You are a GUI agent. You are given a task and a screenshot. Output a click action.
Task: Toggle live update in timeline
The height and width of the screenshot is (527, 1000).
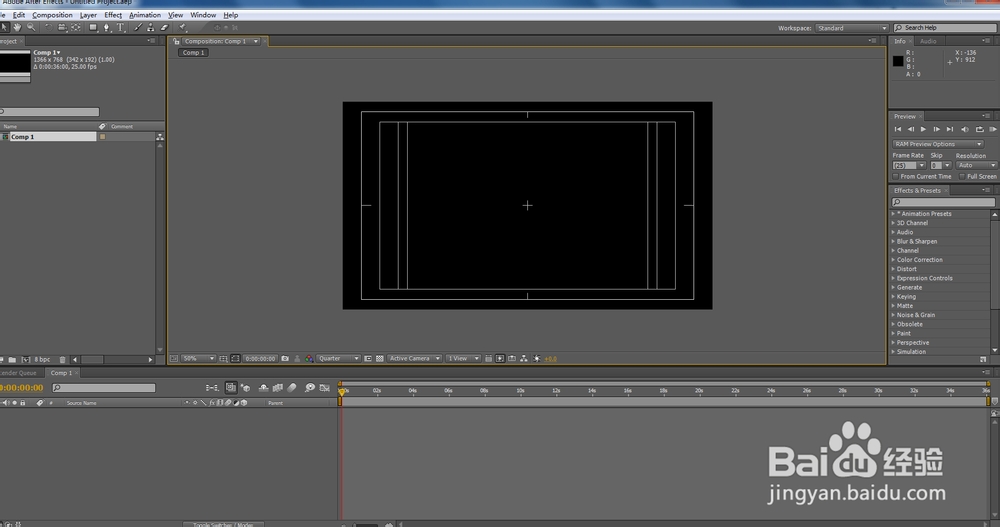(231, 388)
